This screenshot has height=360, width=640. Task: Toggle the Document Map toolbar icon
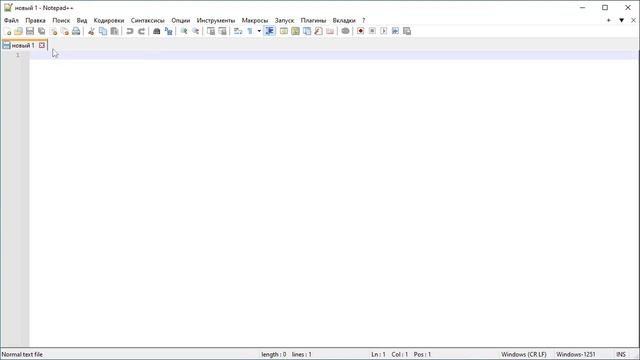(x=295, y=31)
